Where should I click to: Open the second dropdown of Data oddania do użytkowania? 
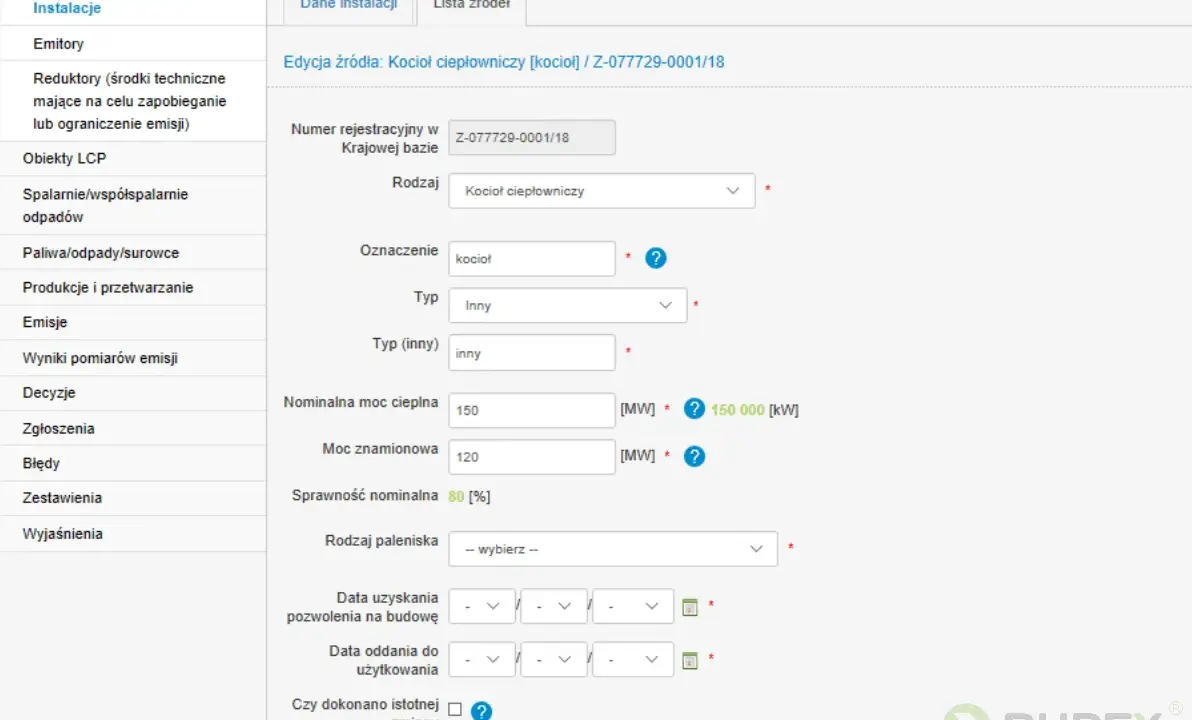pos(553,660)
